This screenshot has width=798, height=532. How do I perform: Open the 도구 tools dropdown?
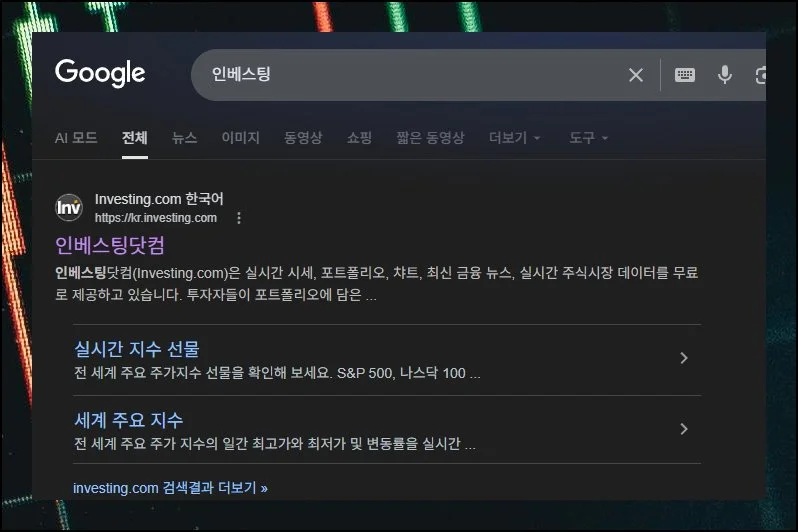tap(588, 138)
